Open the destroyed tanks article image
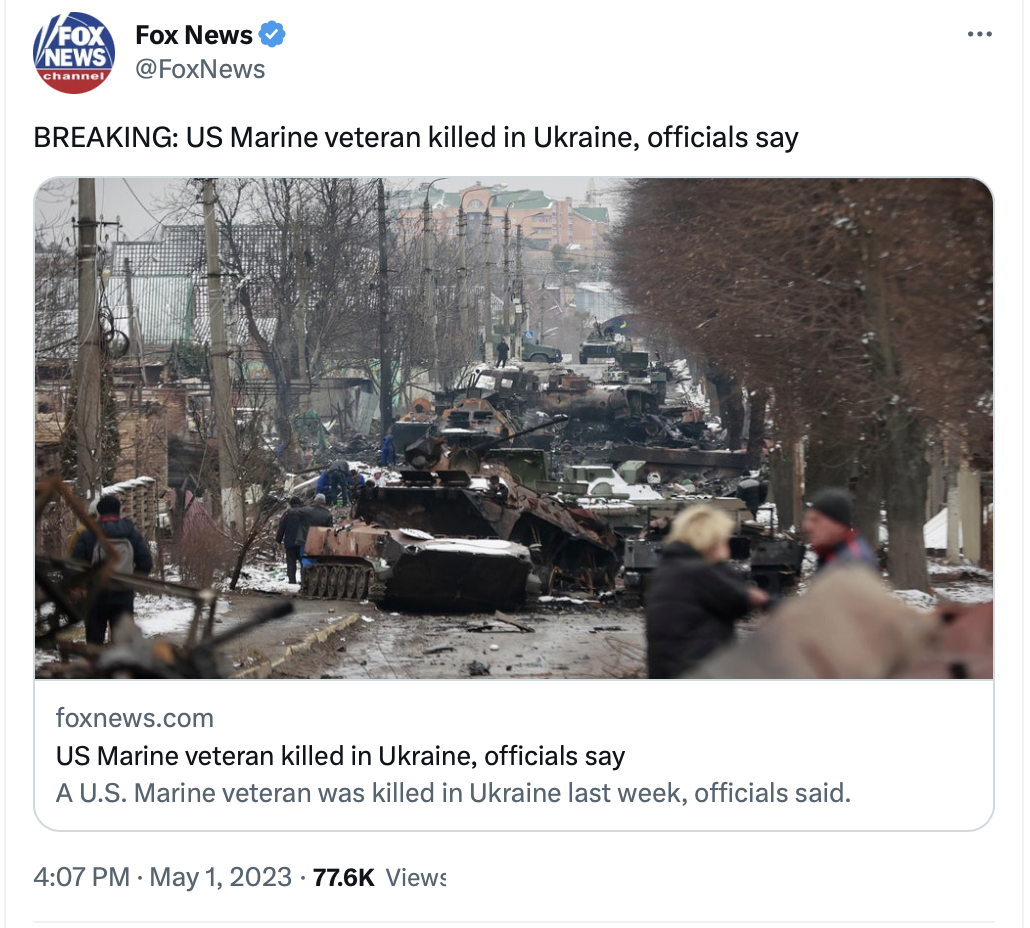 pos(514,428)
